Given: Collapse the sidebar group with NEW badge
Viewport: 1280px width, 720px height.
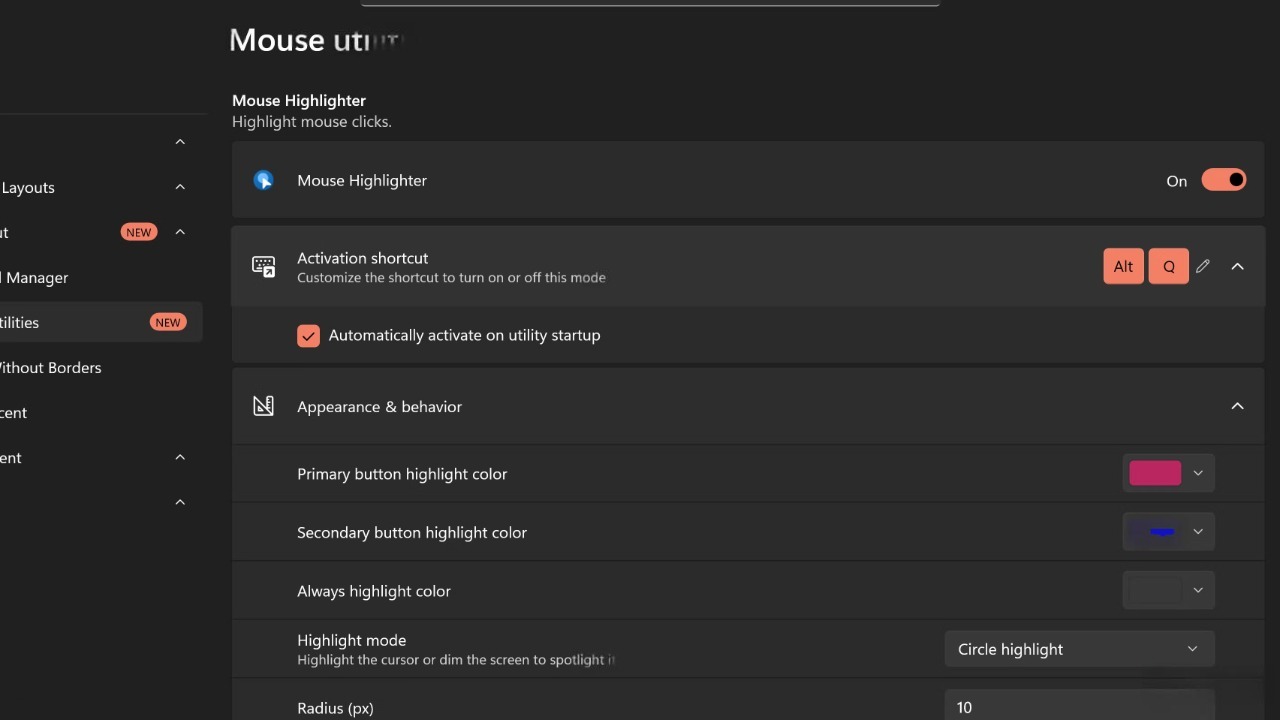Looking at the screenshot, I should click(x=180, y=232).
